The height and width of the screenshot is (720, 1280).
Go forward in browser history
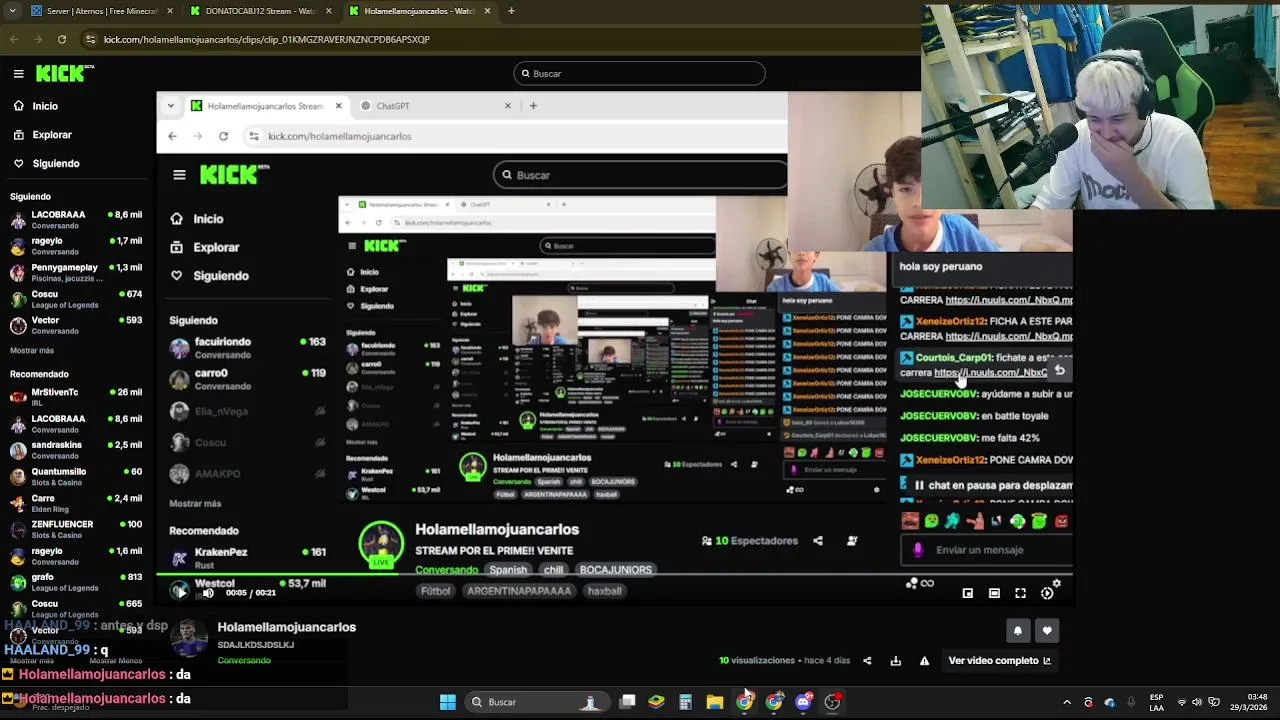(38, 39)
